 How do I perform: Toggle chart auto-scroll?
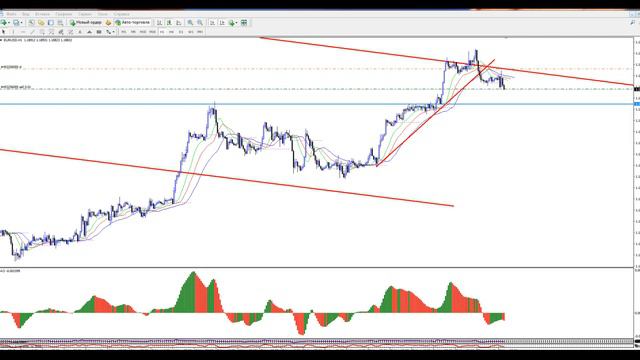[212, 23]
